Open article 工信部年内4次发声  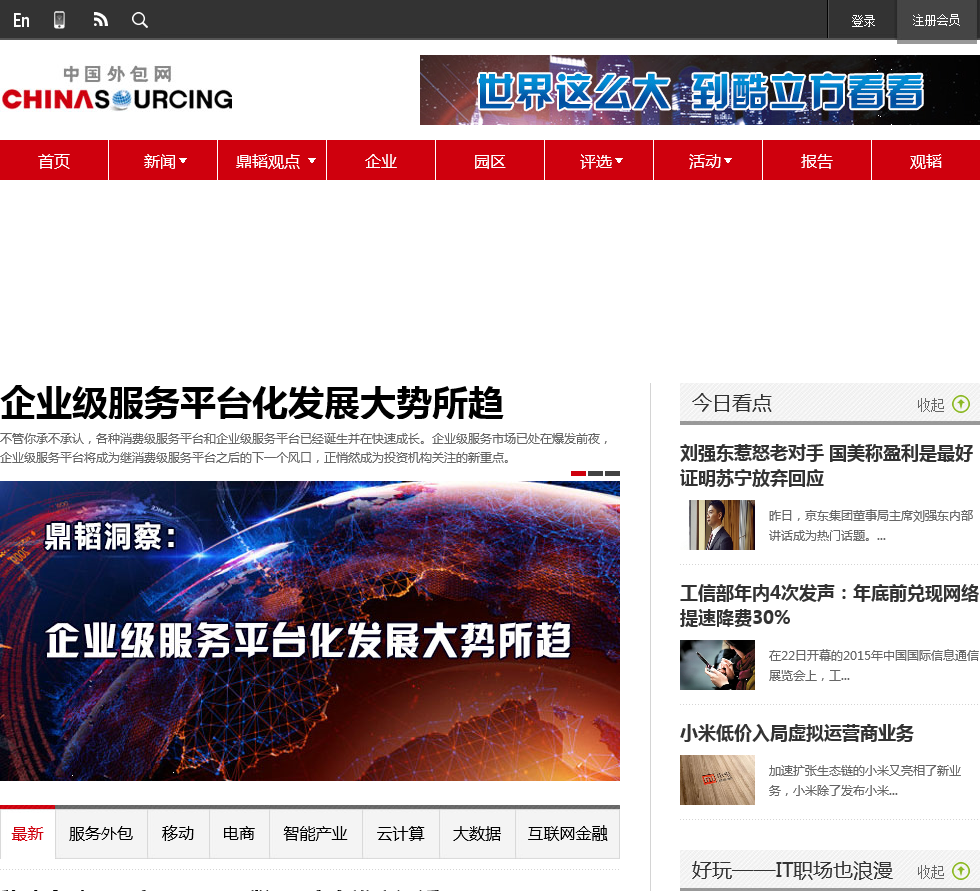[829, 605]
